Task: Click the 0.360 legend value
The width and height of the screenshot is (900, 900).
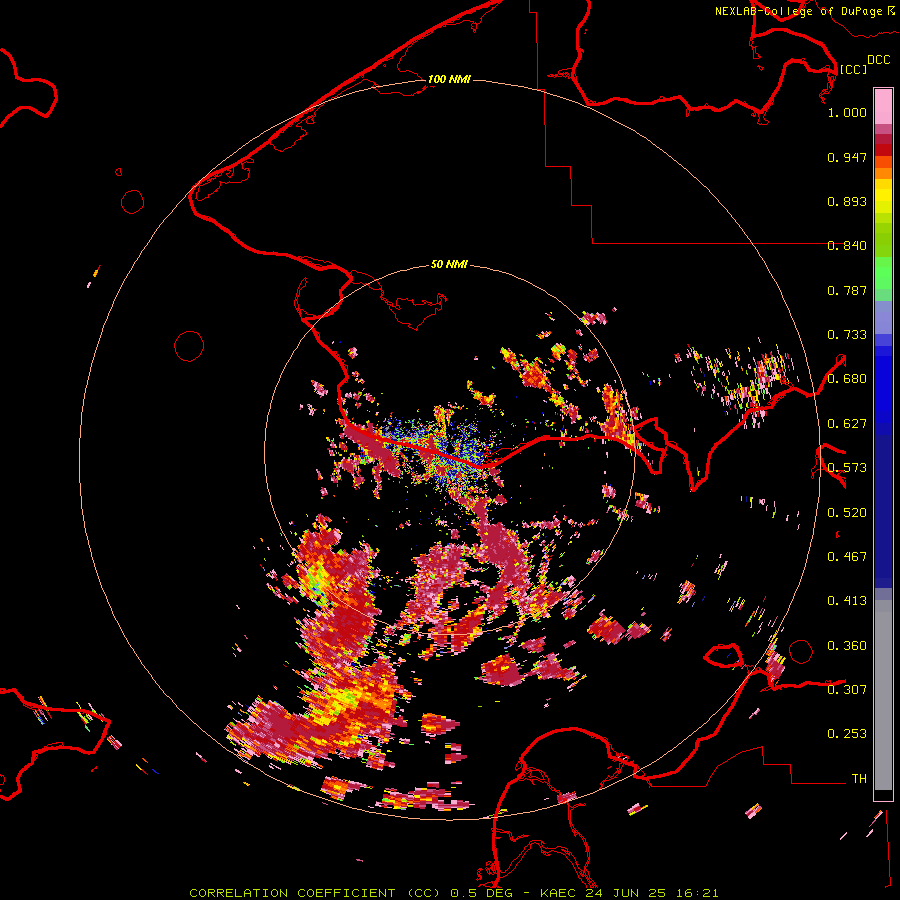Action: (847, 646)
